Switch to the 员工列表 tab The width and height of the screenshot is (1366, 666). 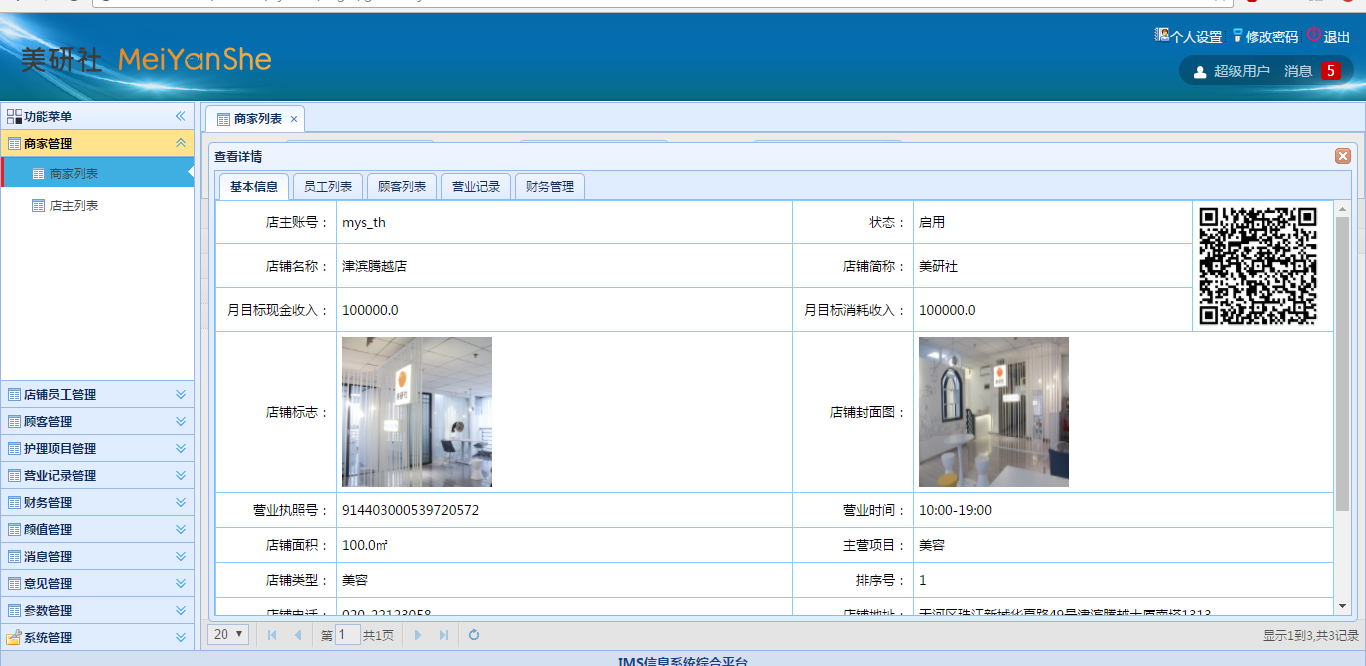pos(328,187)
